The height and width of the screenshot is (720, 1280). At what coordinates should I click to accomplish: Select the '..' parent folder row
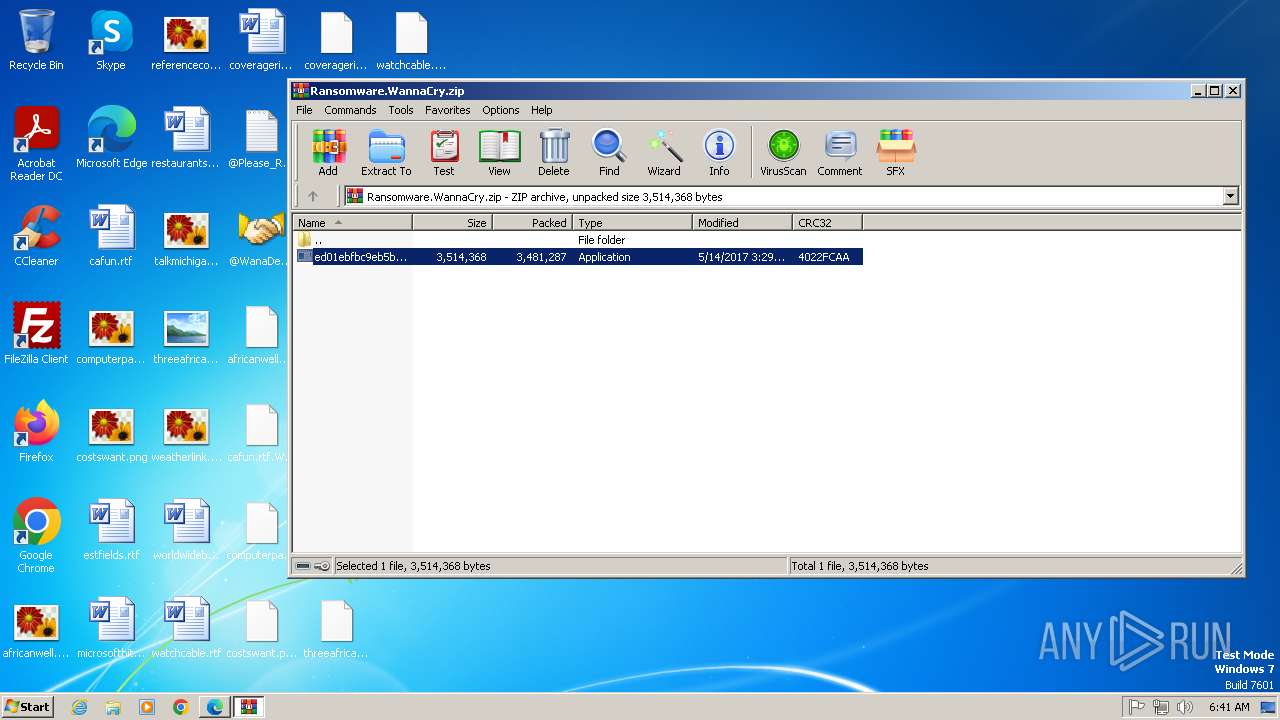point(578,240)
